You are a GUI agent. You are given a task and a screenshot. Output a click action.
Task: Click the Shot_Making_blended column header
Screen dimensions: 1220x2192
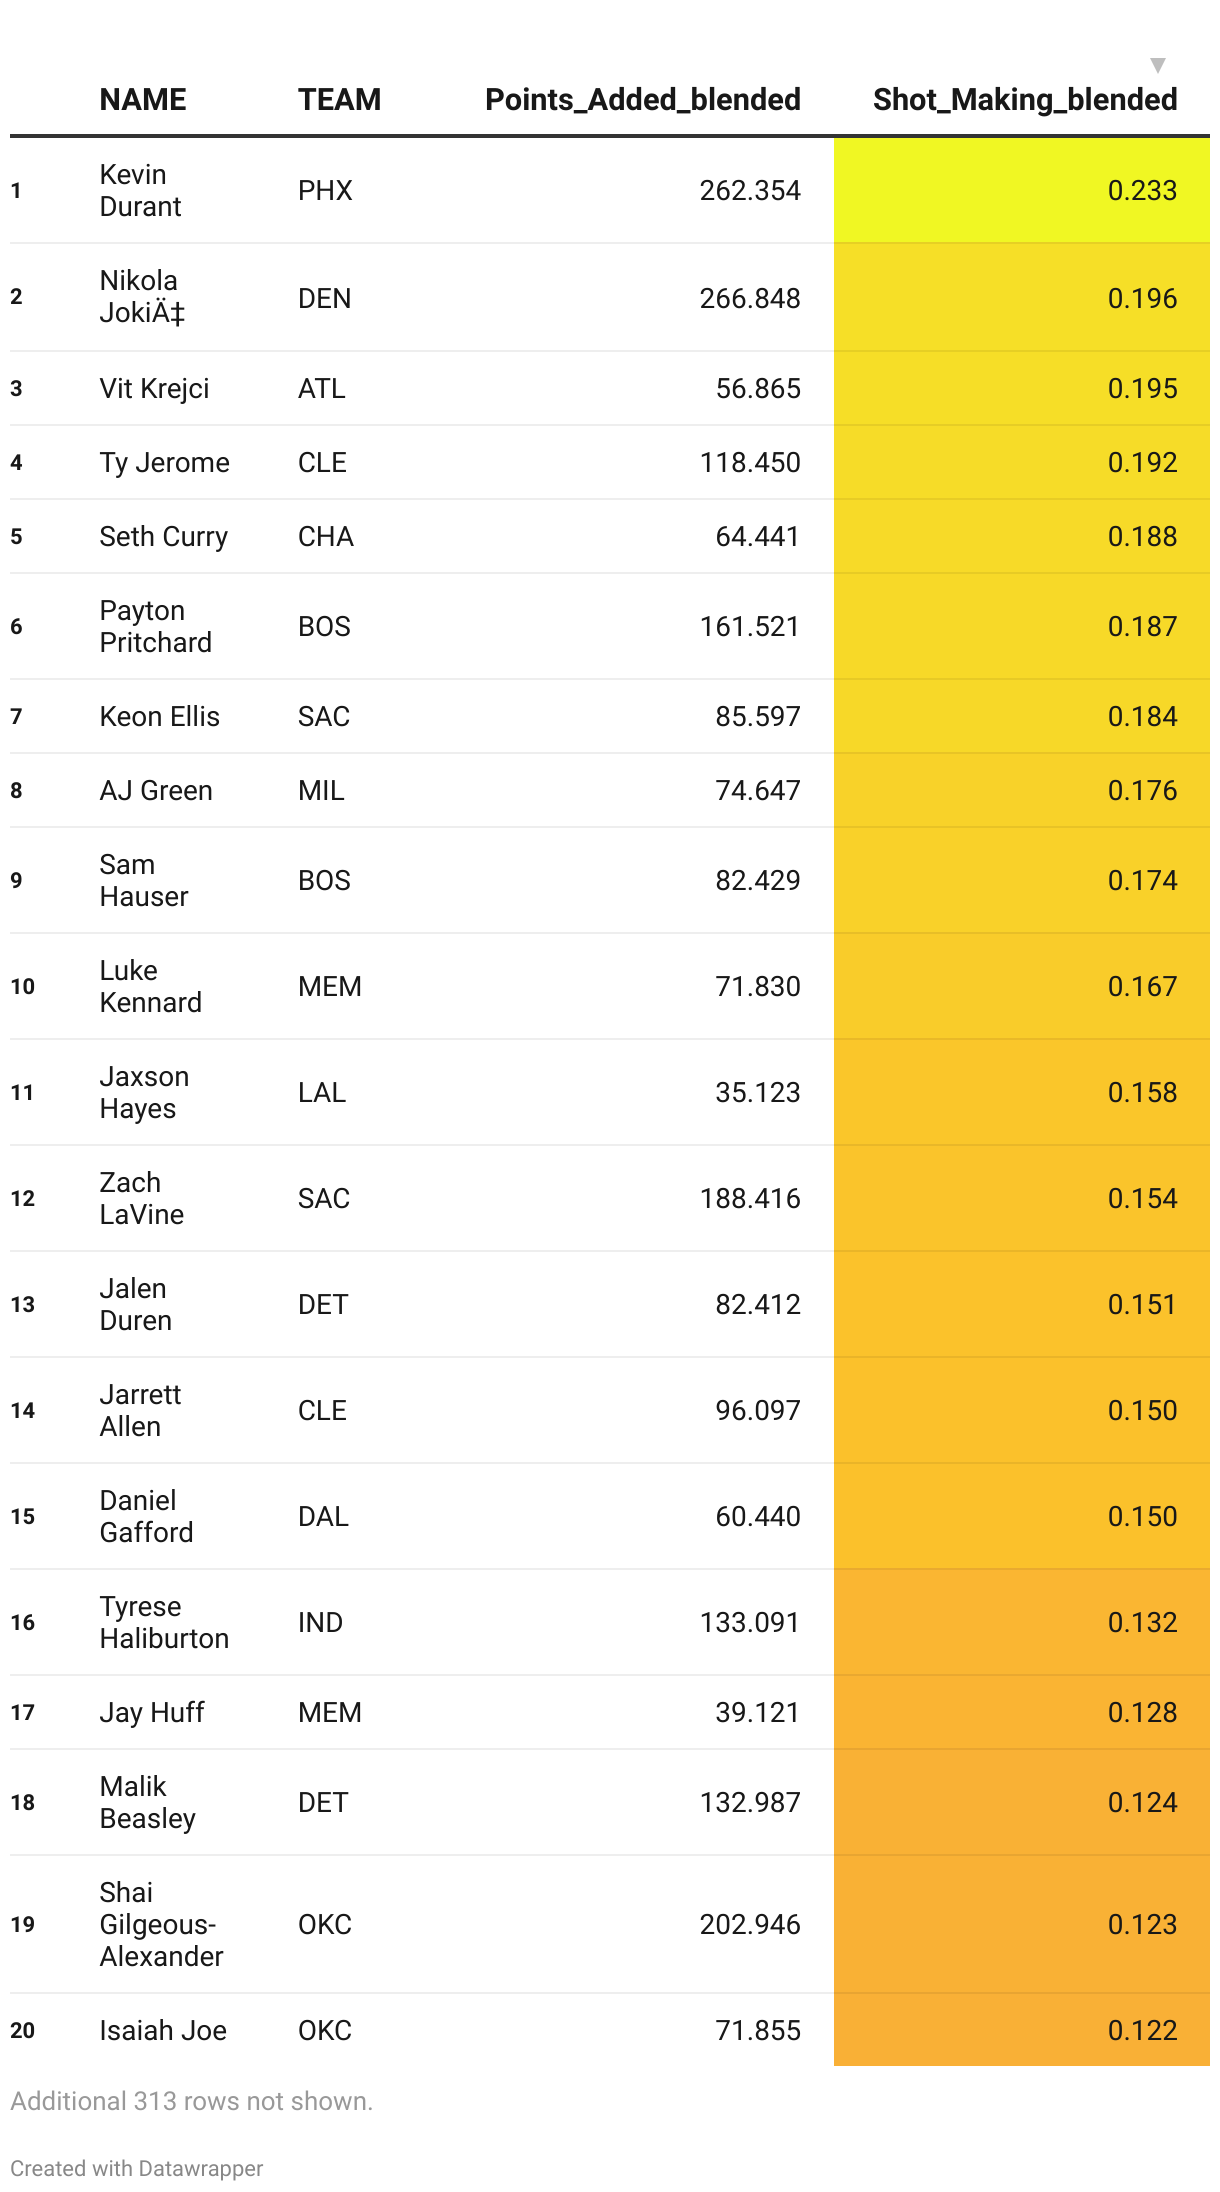tap(1024, 100)
